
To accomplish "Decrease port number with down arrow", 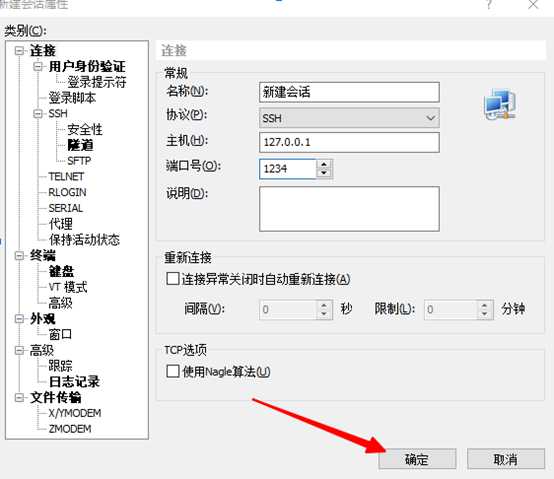I will [x=324, y=173].
